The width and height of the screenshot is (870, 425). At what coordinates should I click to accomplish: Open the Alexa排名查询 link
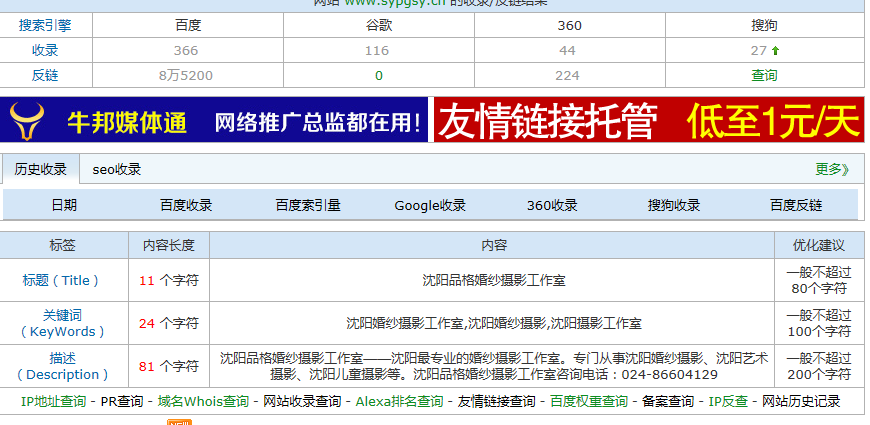(x=399, y=401)
